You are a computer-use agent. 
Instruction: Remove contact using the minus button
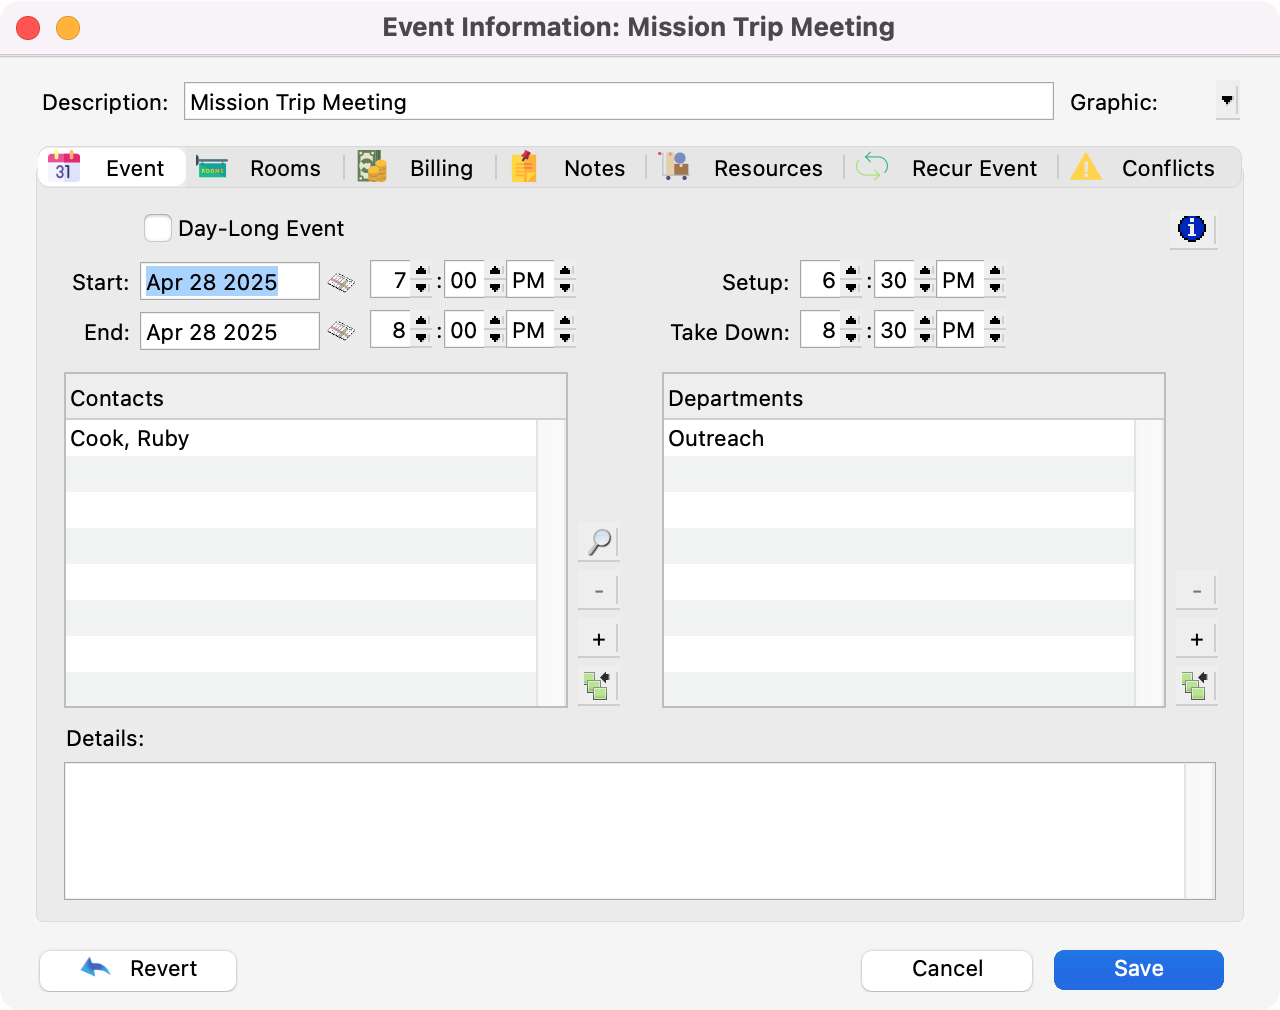(x=599, y=591)
